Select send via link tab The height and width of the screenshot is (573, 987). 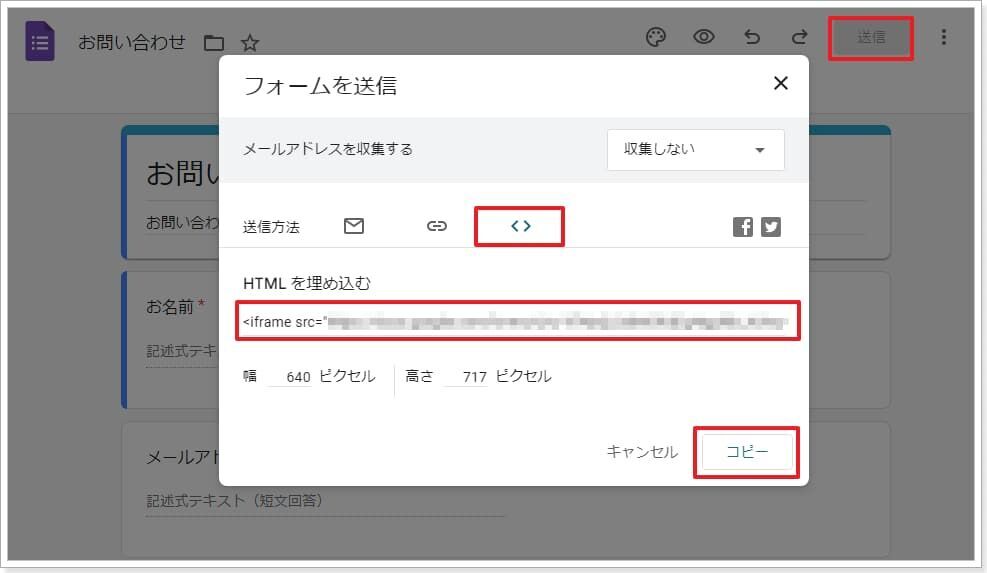437,225
